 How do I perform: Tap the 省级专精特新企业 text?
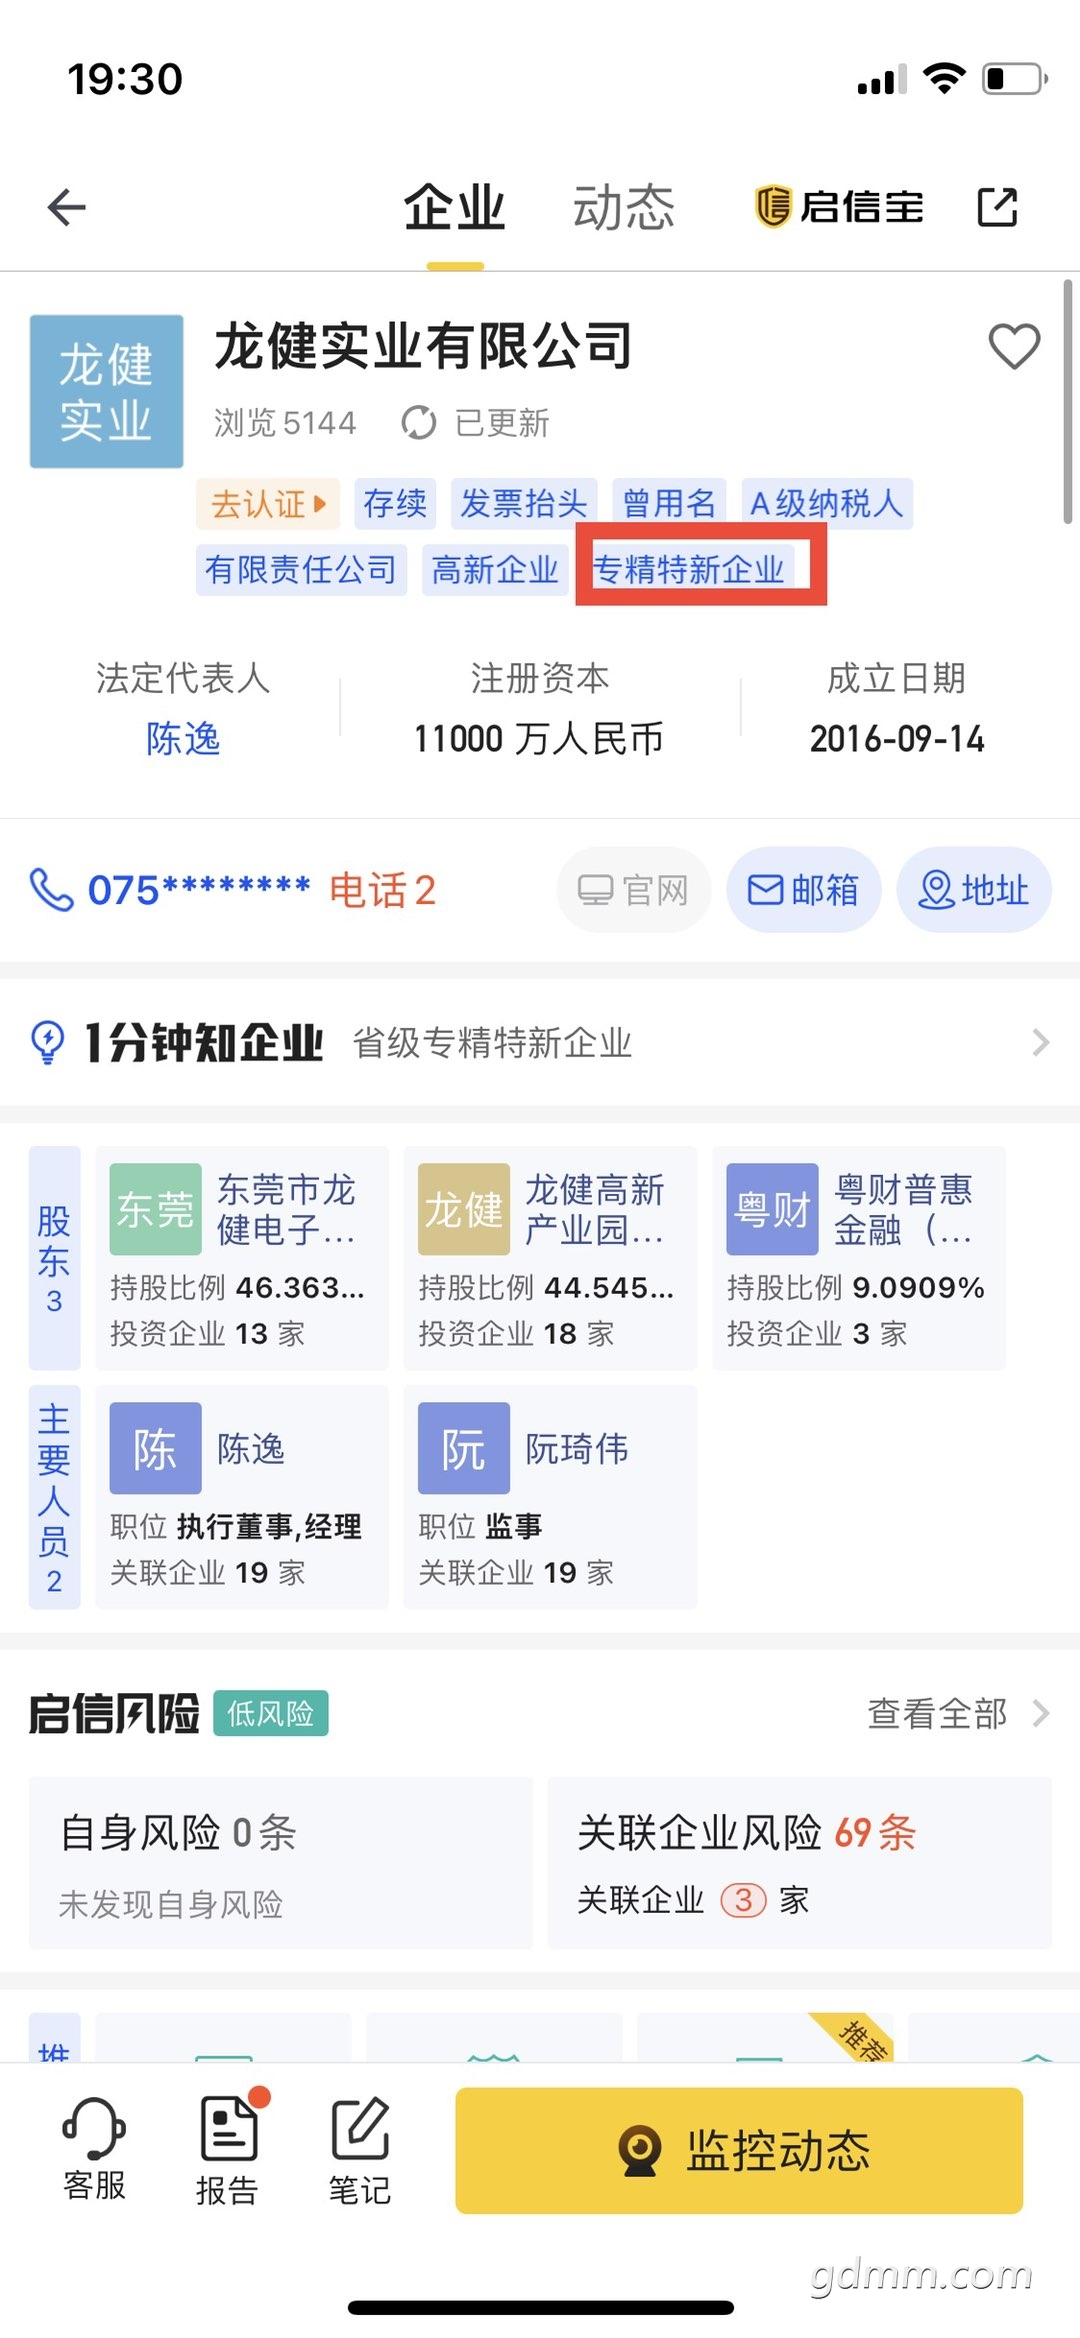click(x=492, y=1043)
